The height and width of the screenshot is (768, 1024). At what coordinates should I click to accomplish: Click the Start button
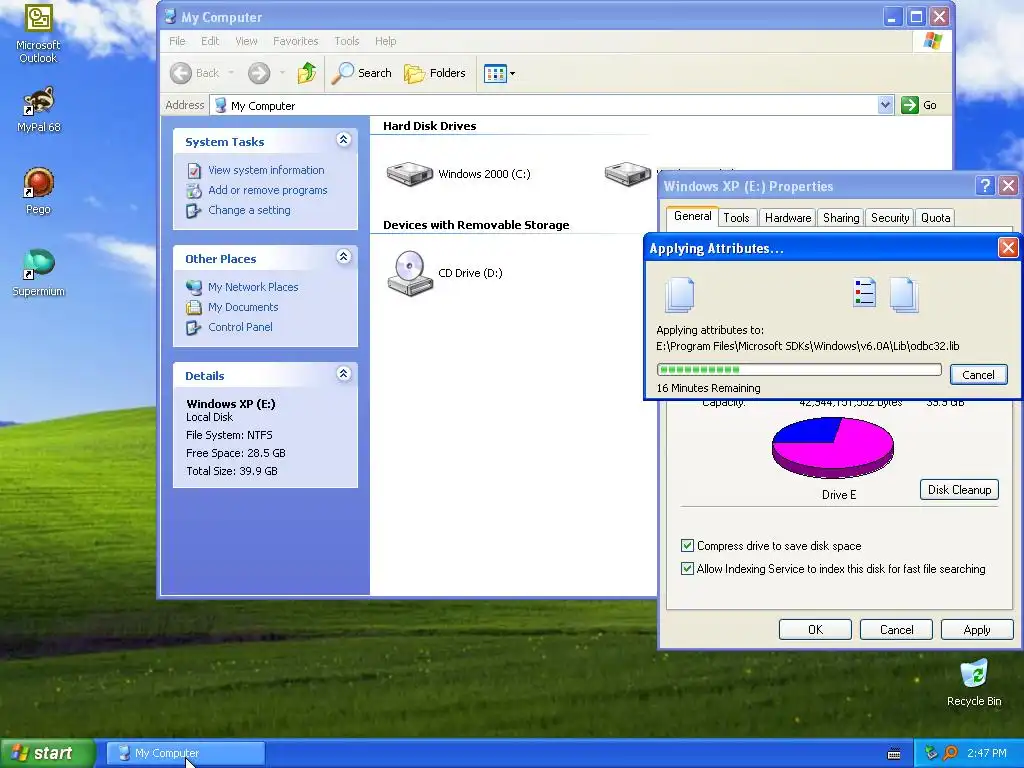[47, 753]
